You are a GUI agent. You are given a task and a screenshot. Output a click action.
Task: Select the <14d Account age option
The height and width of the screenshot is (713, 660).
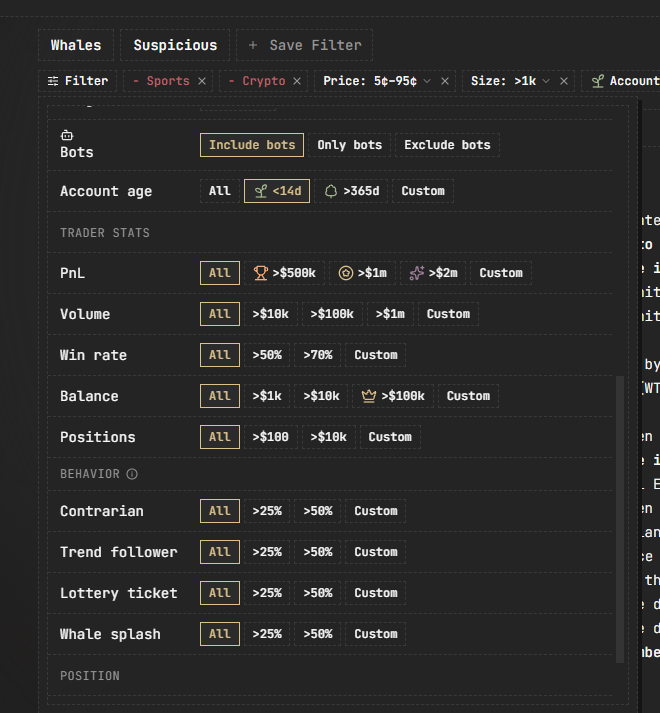pyautogui.click(x=277, y=191)
